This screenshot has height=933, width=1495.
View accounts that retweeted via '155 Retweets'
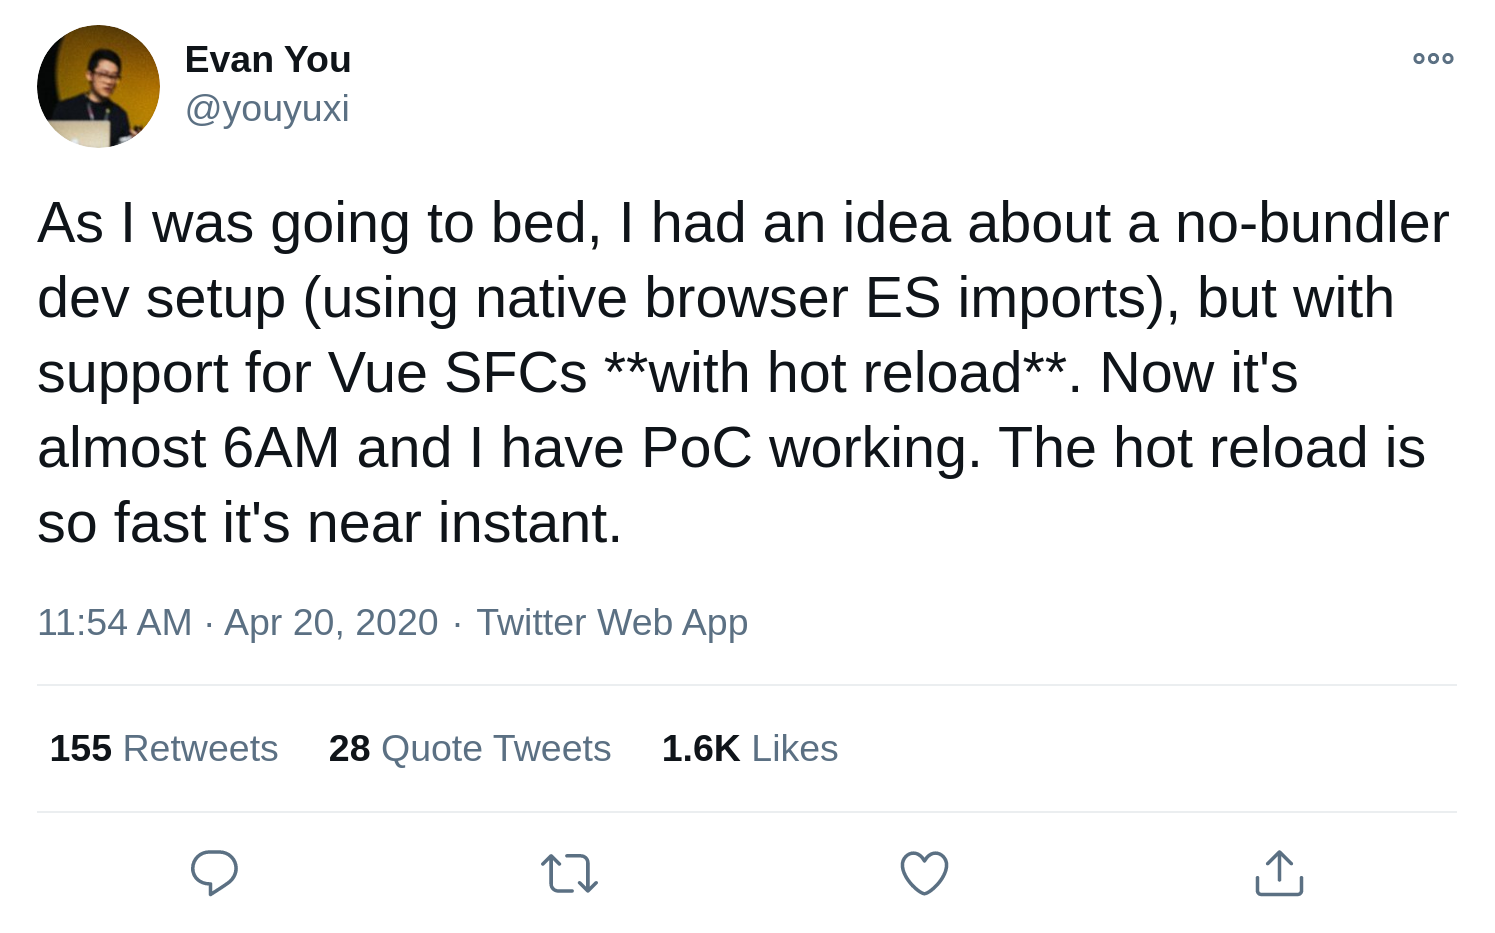click(163, 747)
